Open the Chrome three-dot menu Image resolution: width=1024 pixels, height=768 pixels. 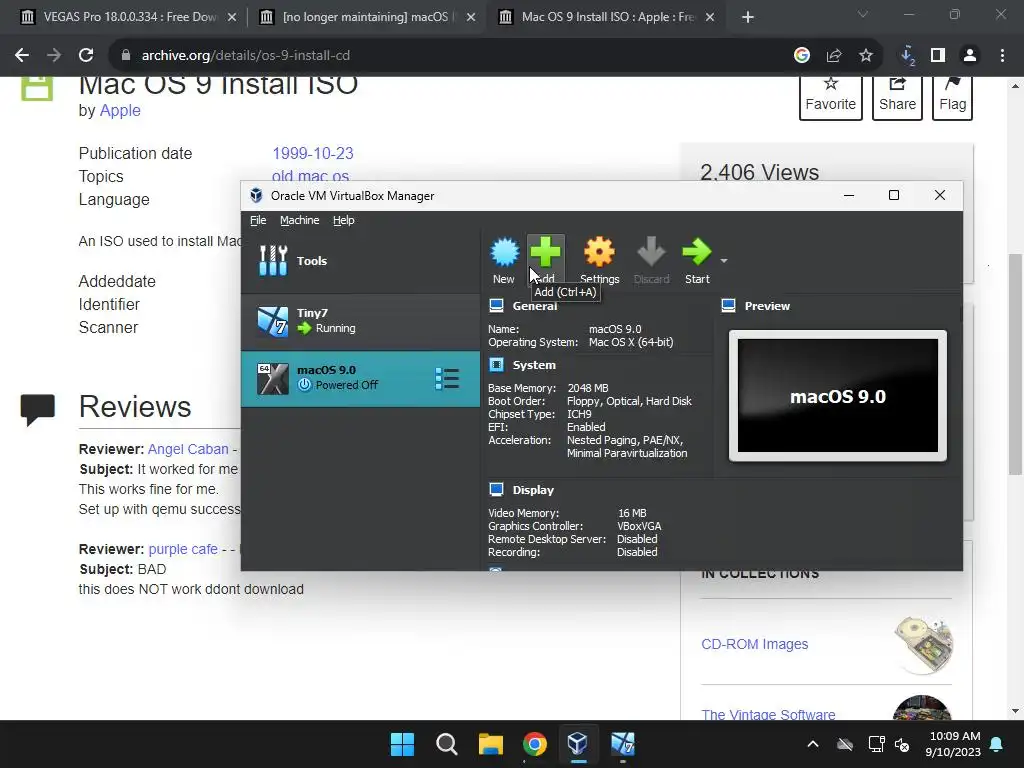click(x=1002, y=56)
